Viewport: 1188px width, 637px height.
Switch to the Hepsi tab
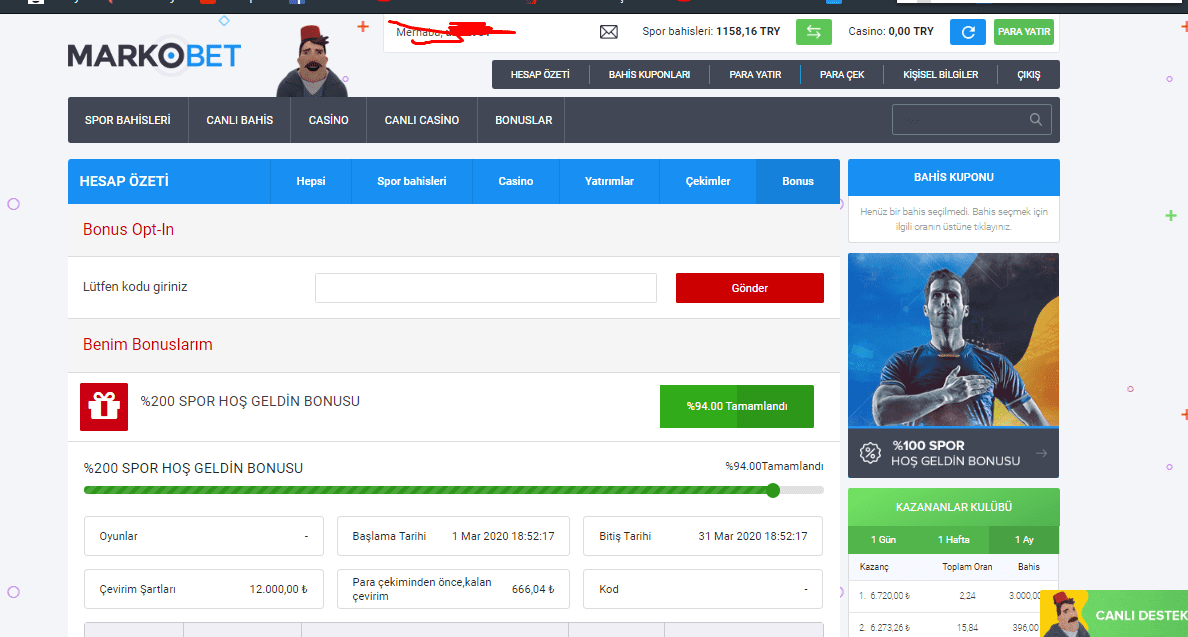pos(311,181)
